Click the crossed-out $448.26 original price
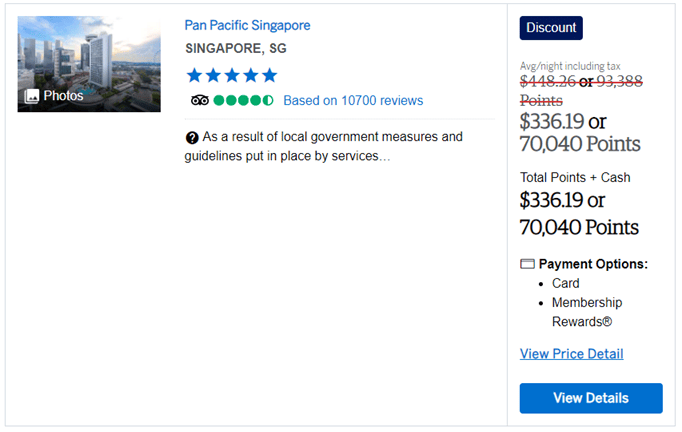The image size is (682, 432). [x=548, y=82]
